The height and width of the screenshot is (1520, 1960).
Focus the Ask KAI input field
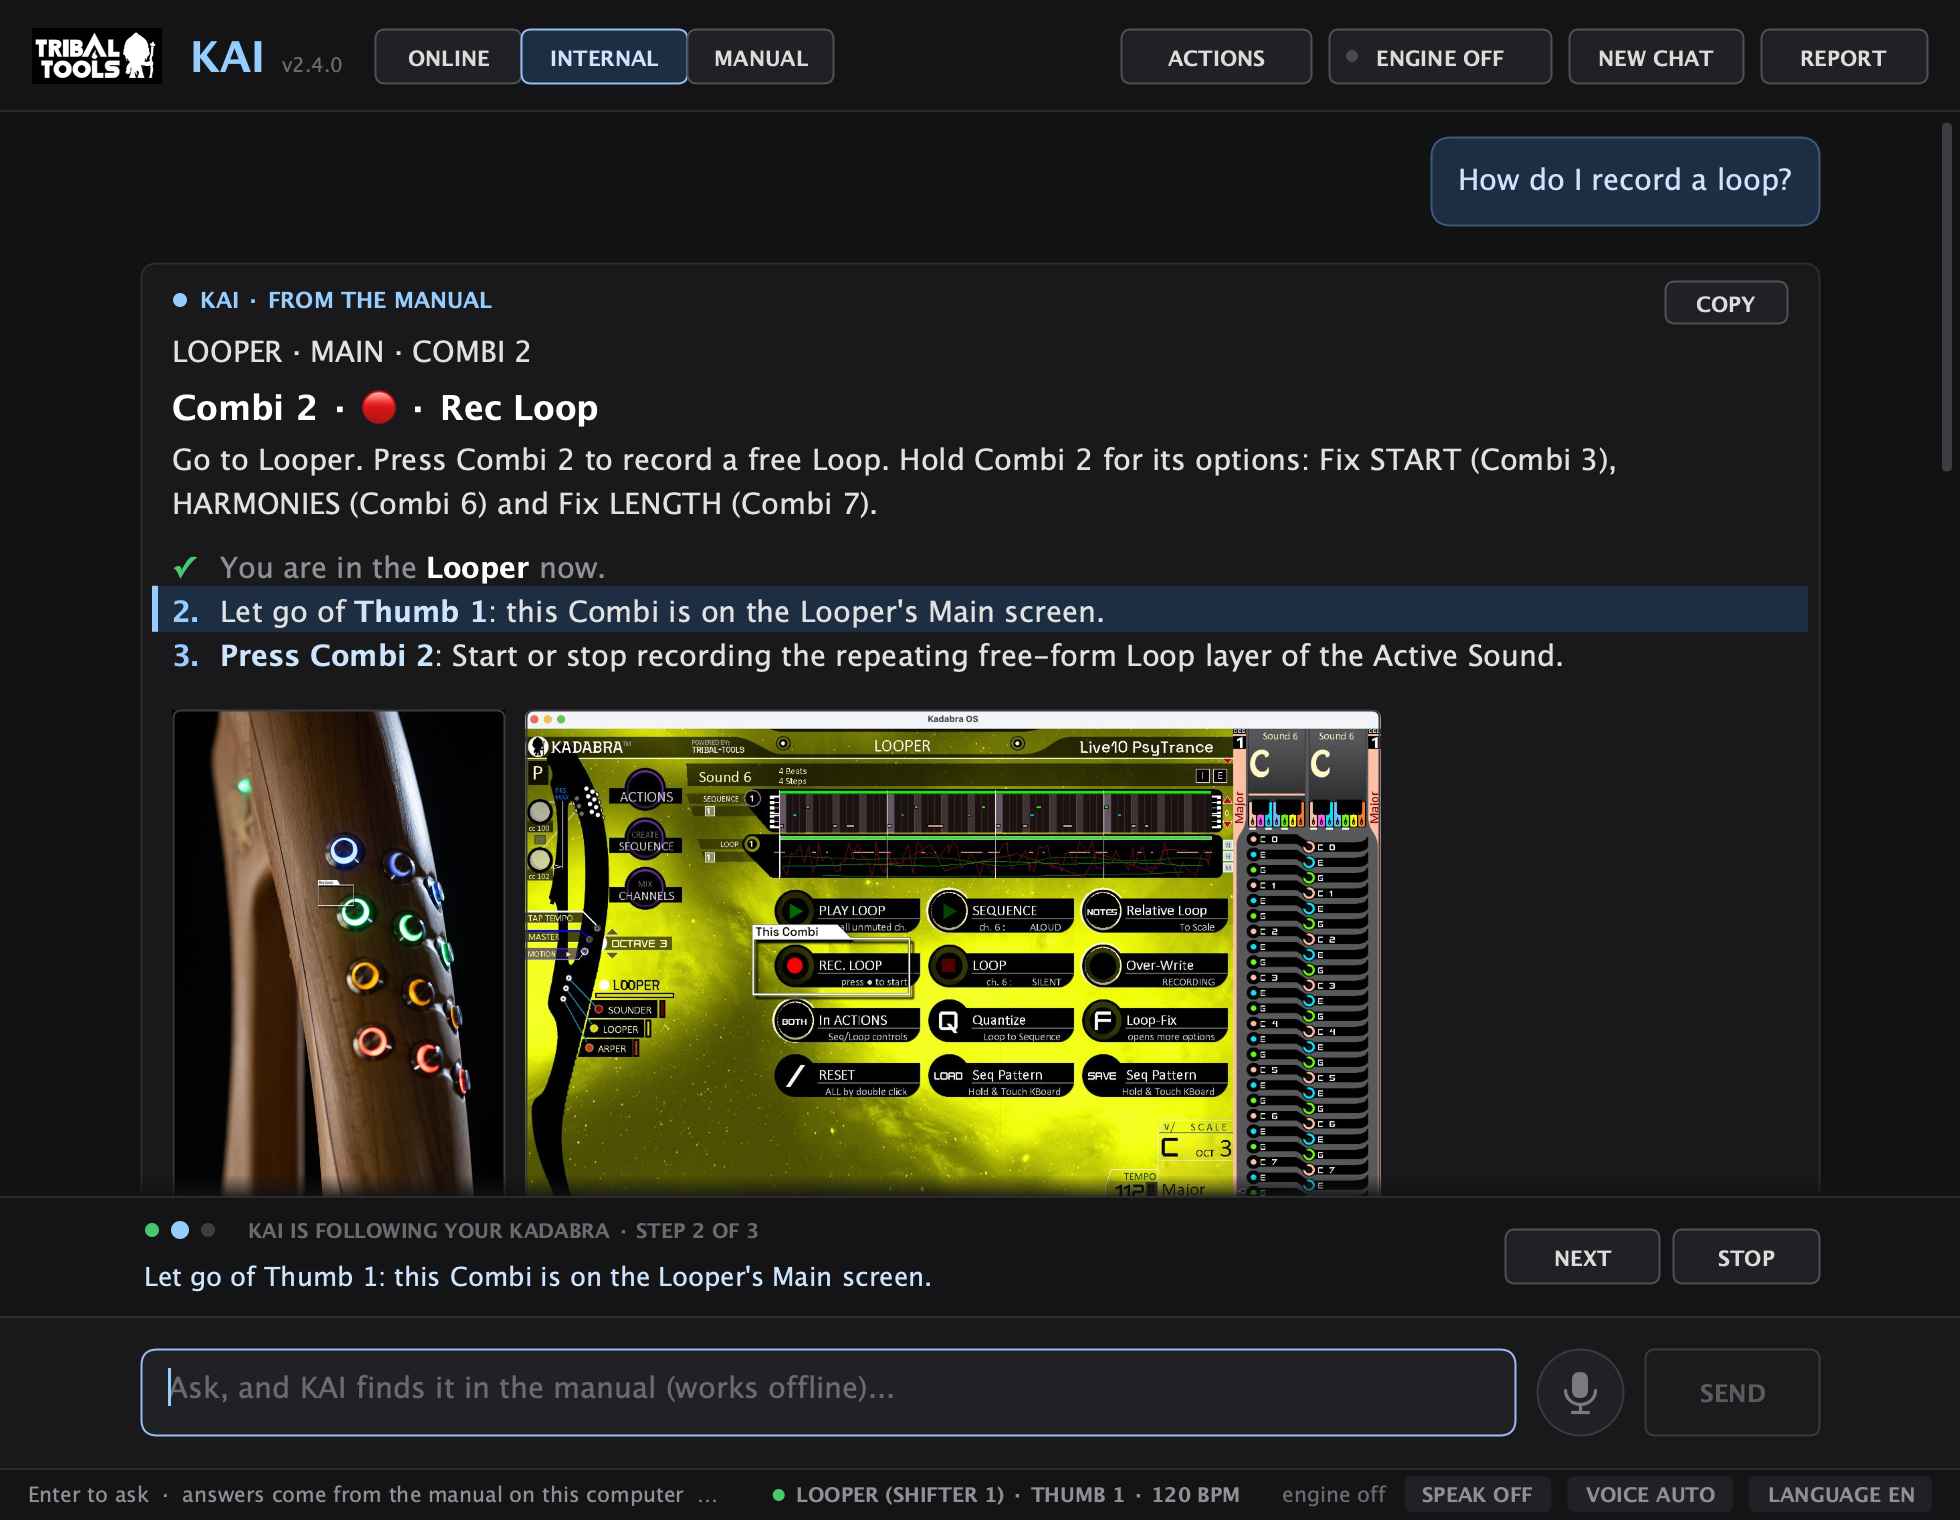coord(828,1392)
